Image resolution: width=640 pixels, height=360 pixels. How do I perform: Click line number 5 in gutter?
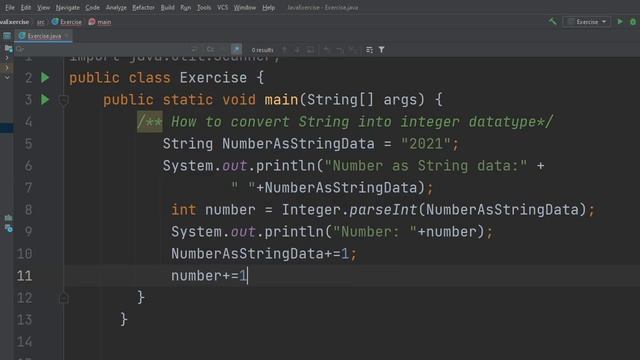(x=28, y=144)
